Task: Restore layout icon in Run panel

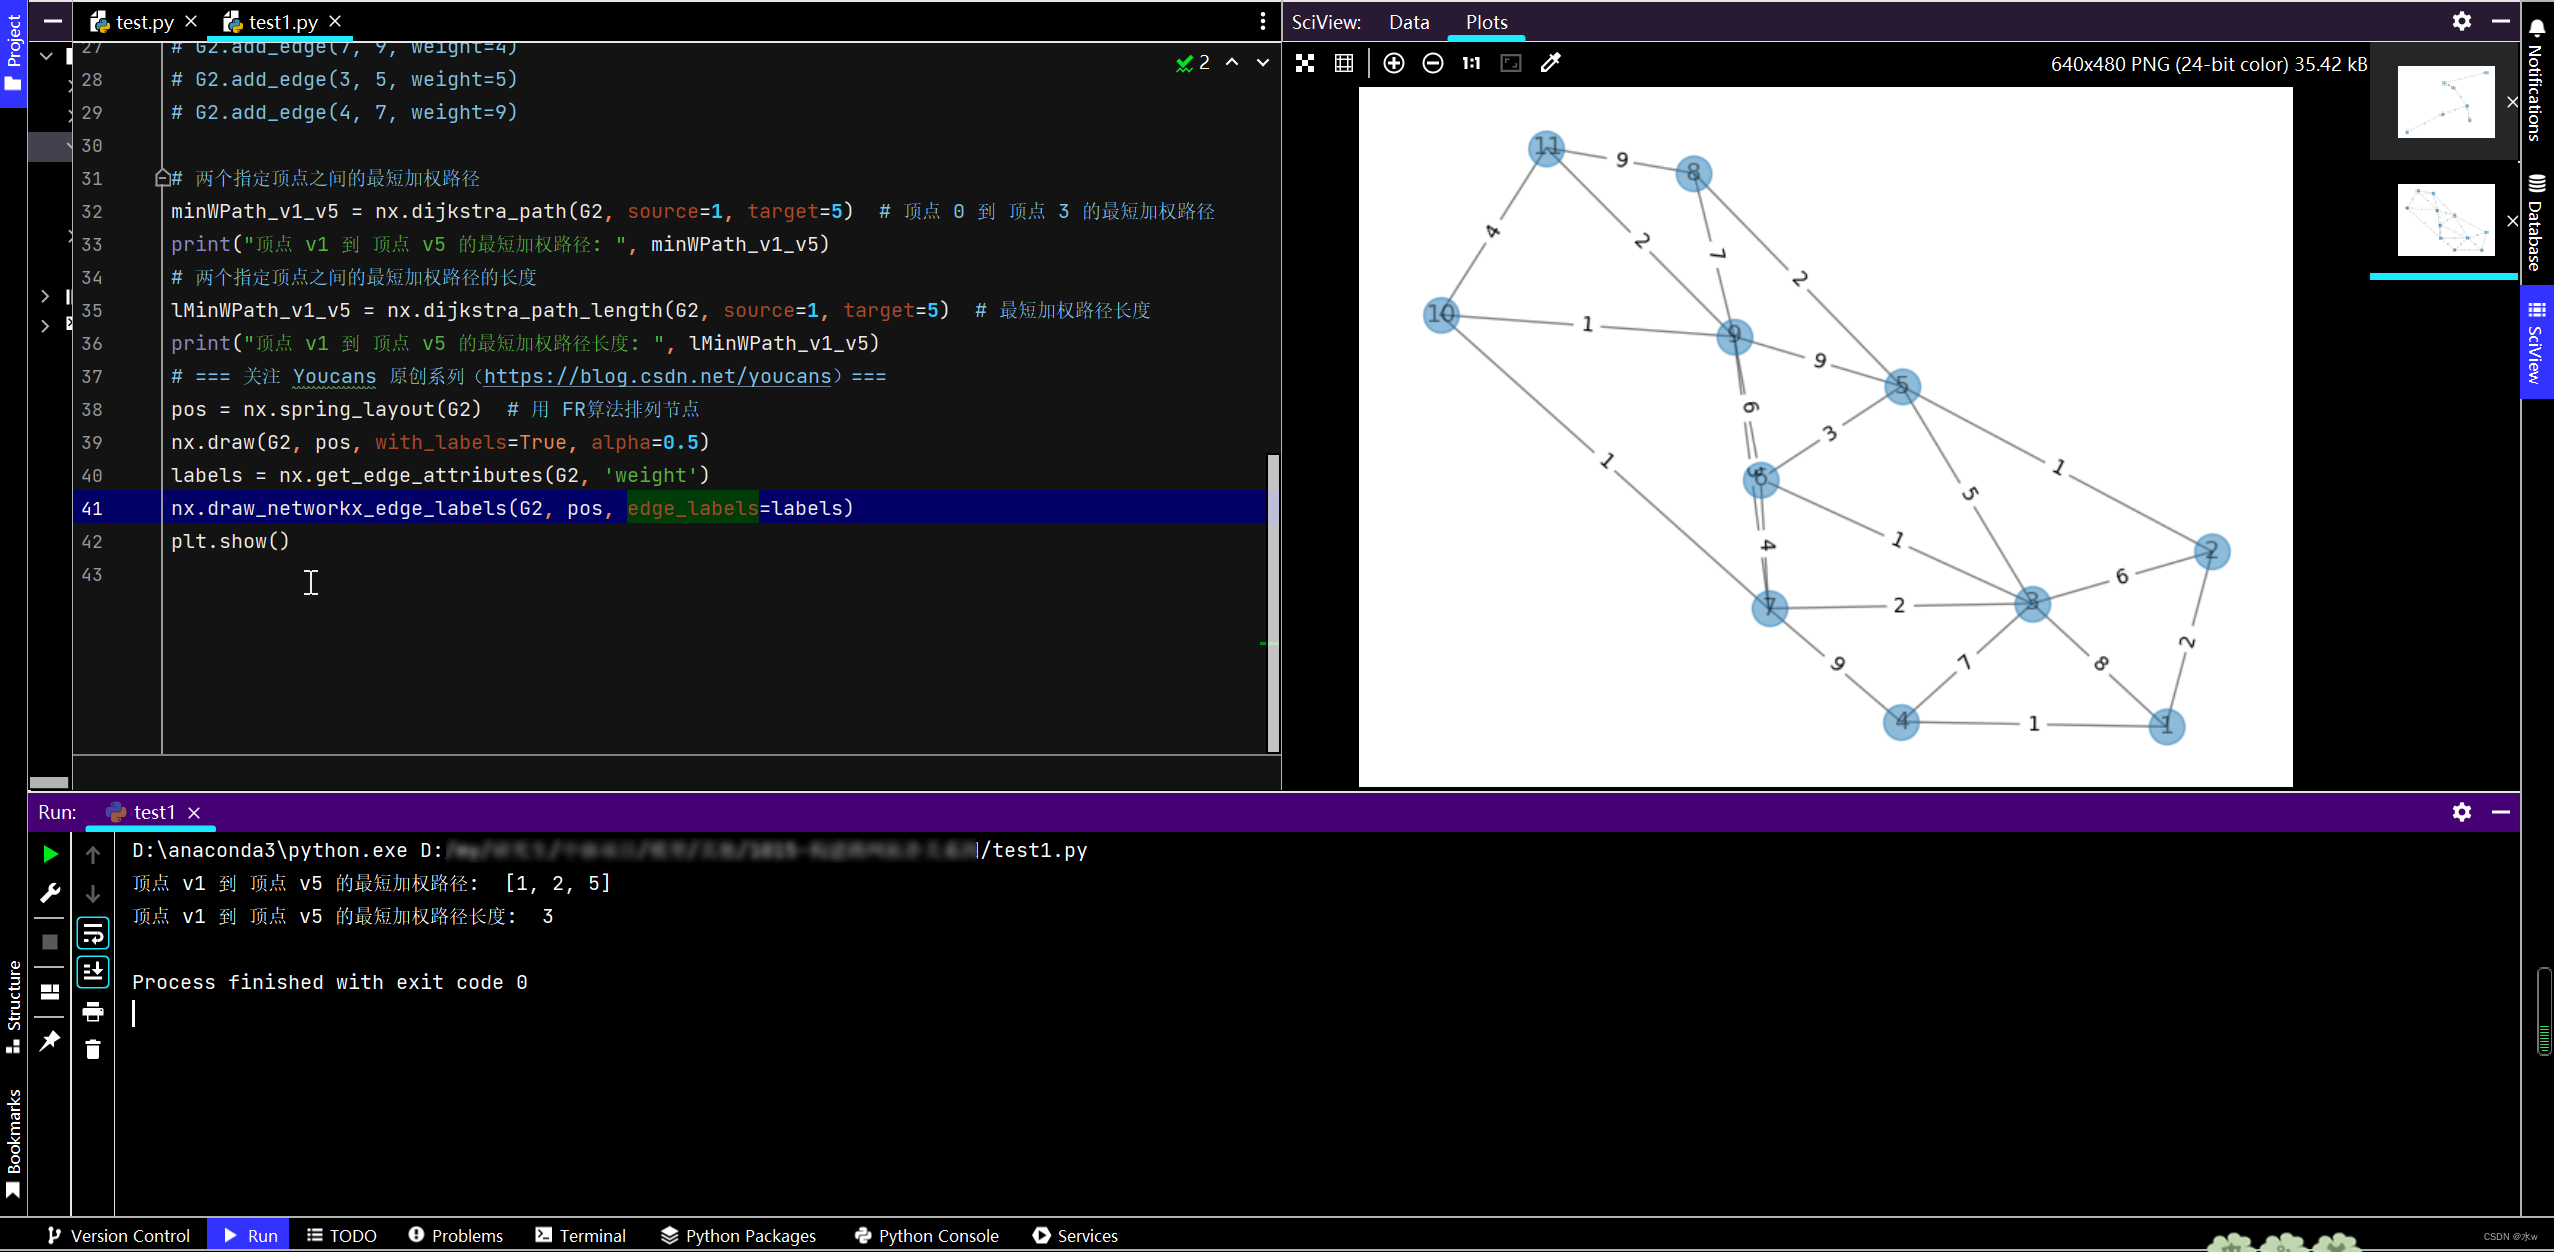Action: click(49, 991)
